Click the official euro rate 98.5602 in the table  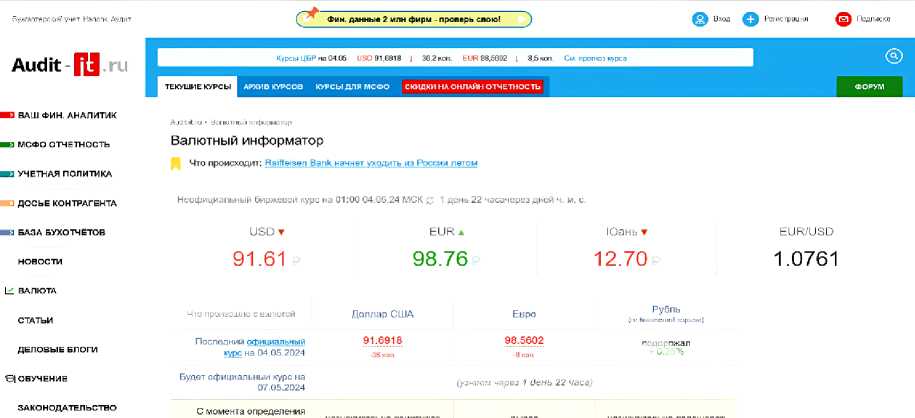524,340
